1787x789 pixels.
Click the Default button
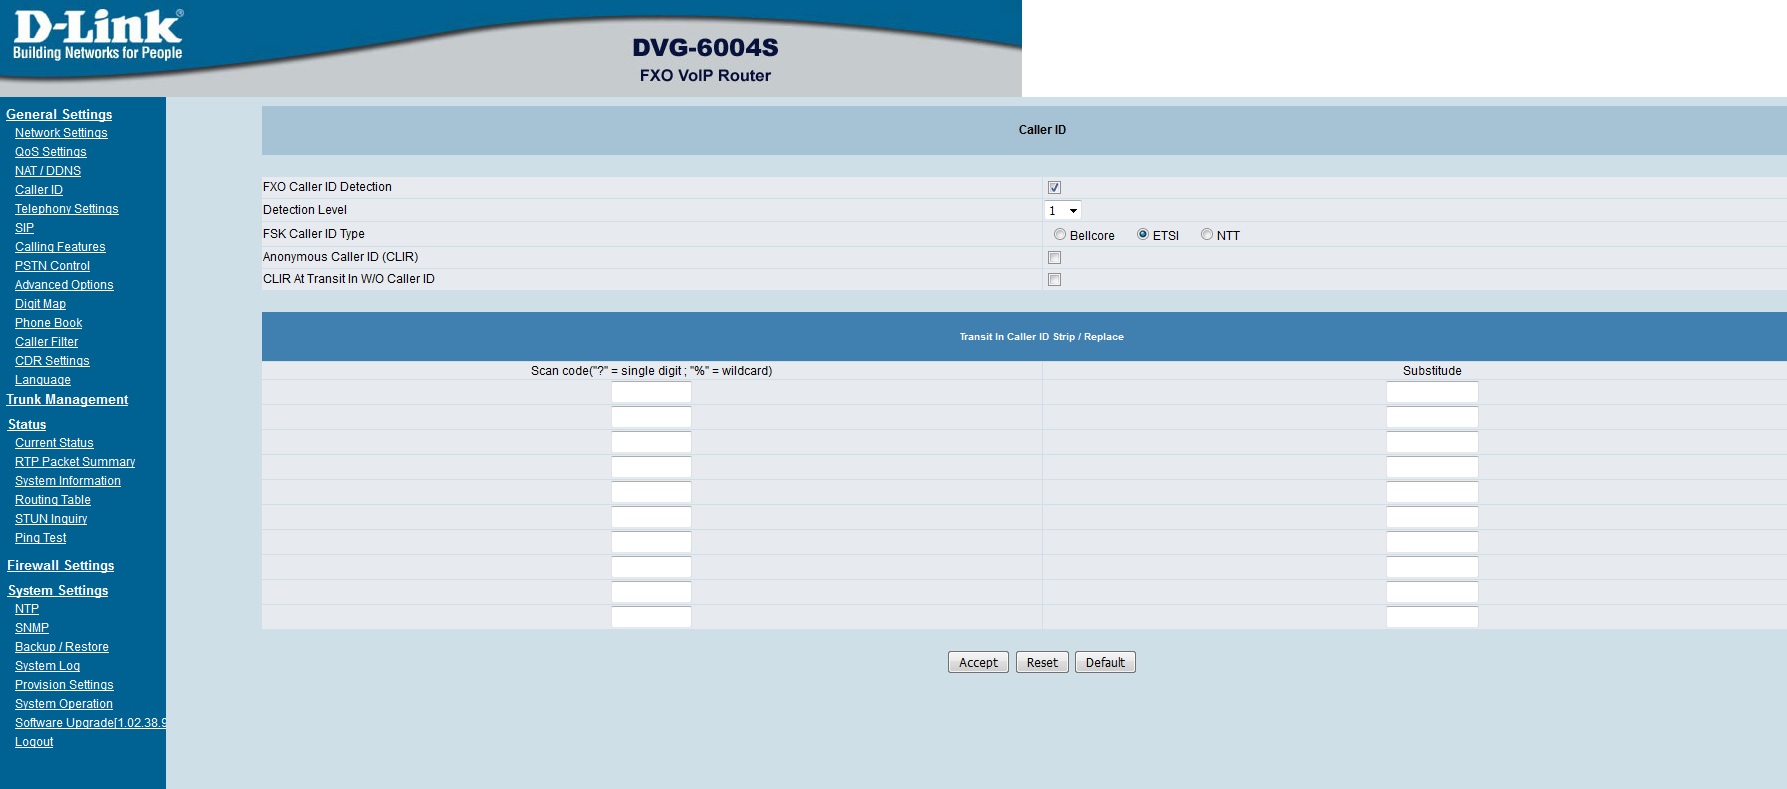click(x=1105, y=663)
